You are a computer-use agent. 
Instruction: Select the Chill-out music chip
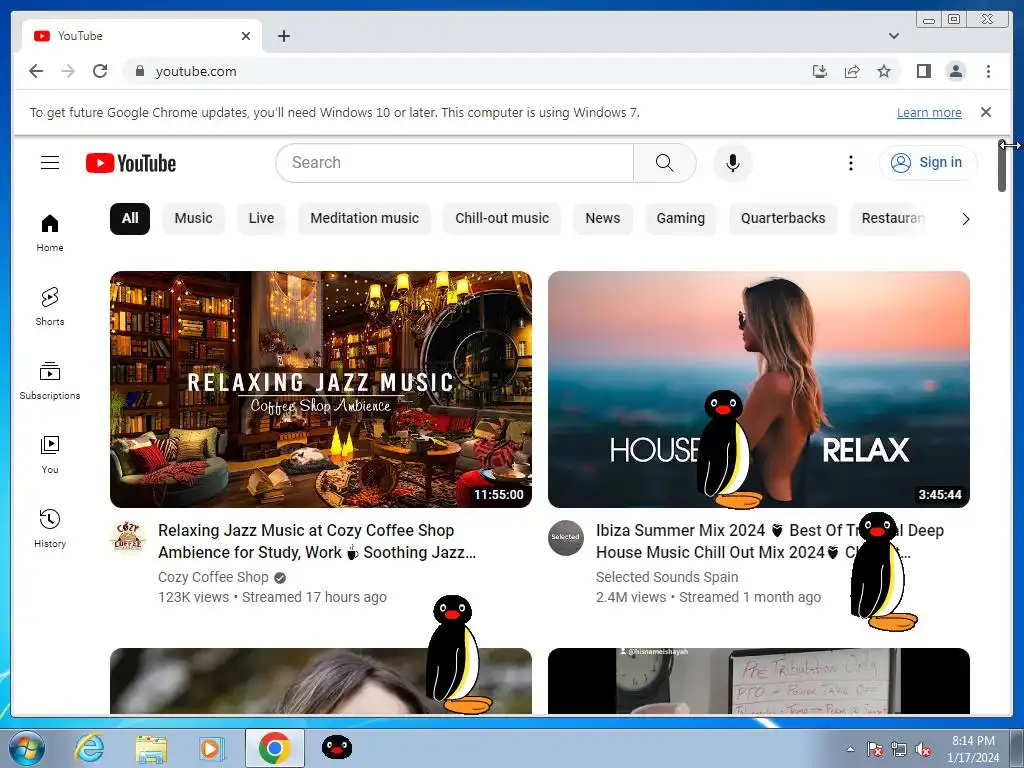pyautogui.click(x=502, y=218)
